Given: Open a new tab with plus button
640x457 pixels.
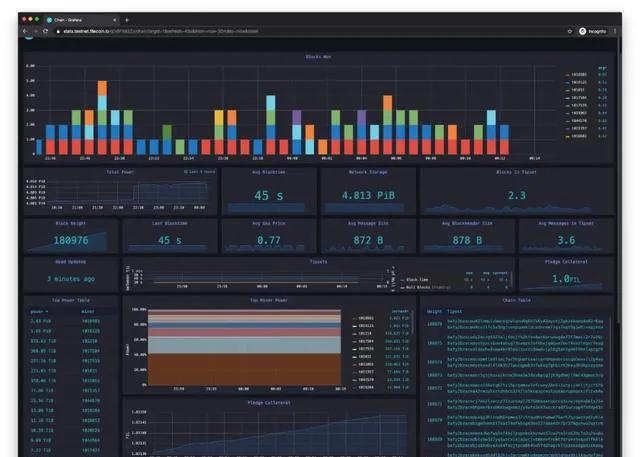Looking at the screenshot, I should [127, 20].
